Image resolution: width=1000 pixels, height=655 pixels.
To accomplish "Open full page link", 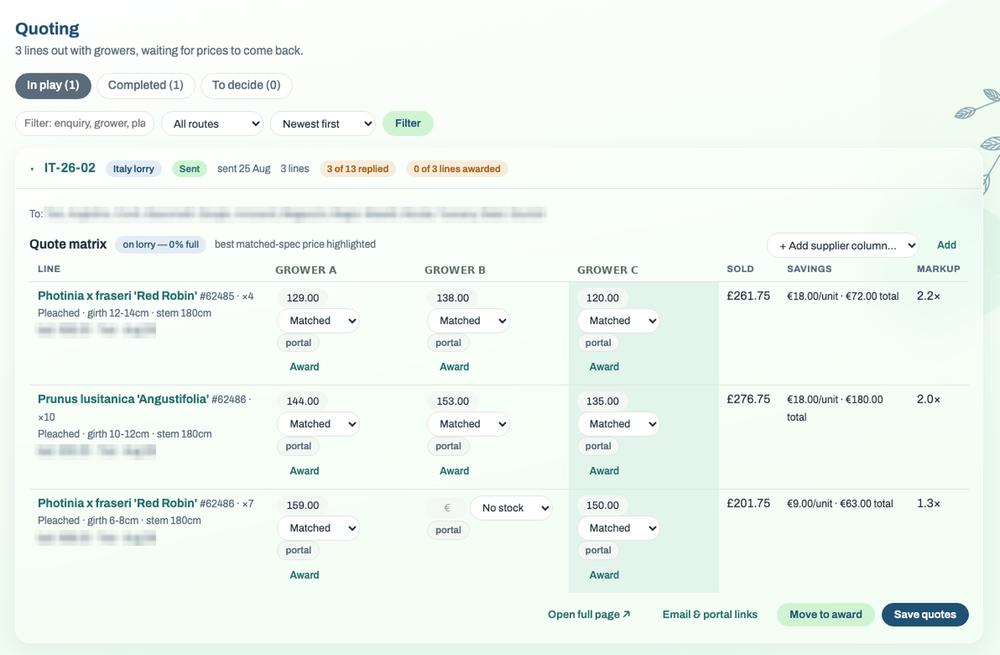I will [589, 614].
